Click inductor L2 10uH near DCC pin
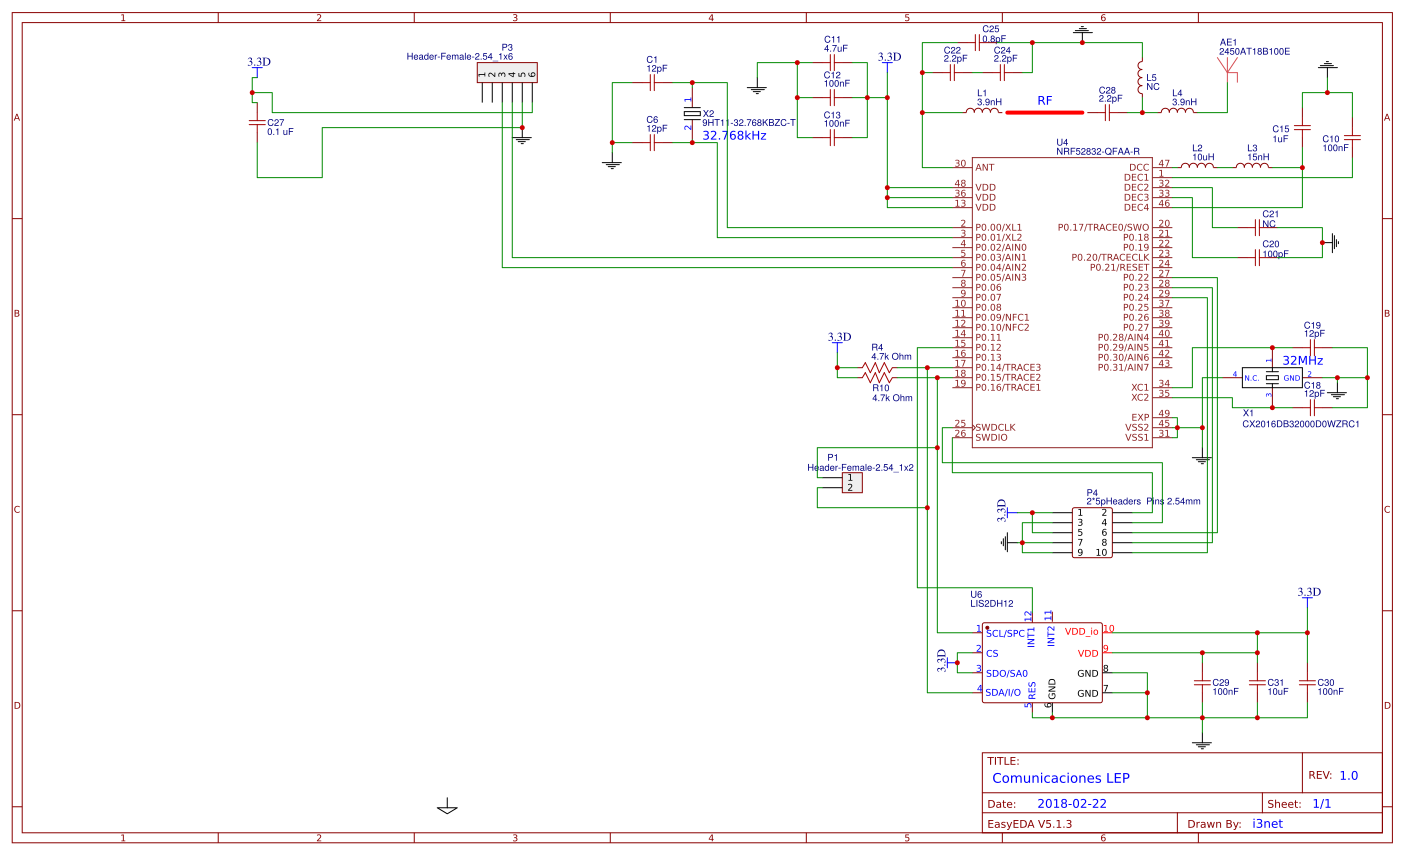The height and width of the screenshot is (855, 1405). coord(1197,163)
